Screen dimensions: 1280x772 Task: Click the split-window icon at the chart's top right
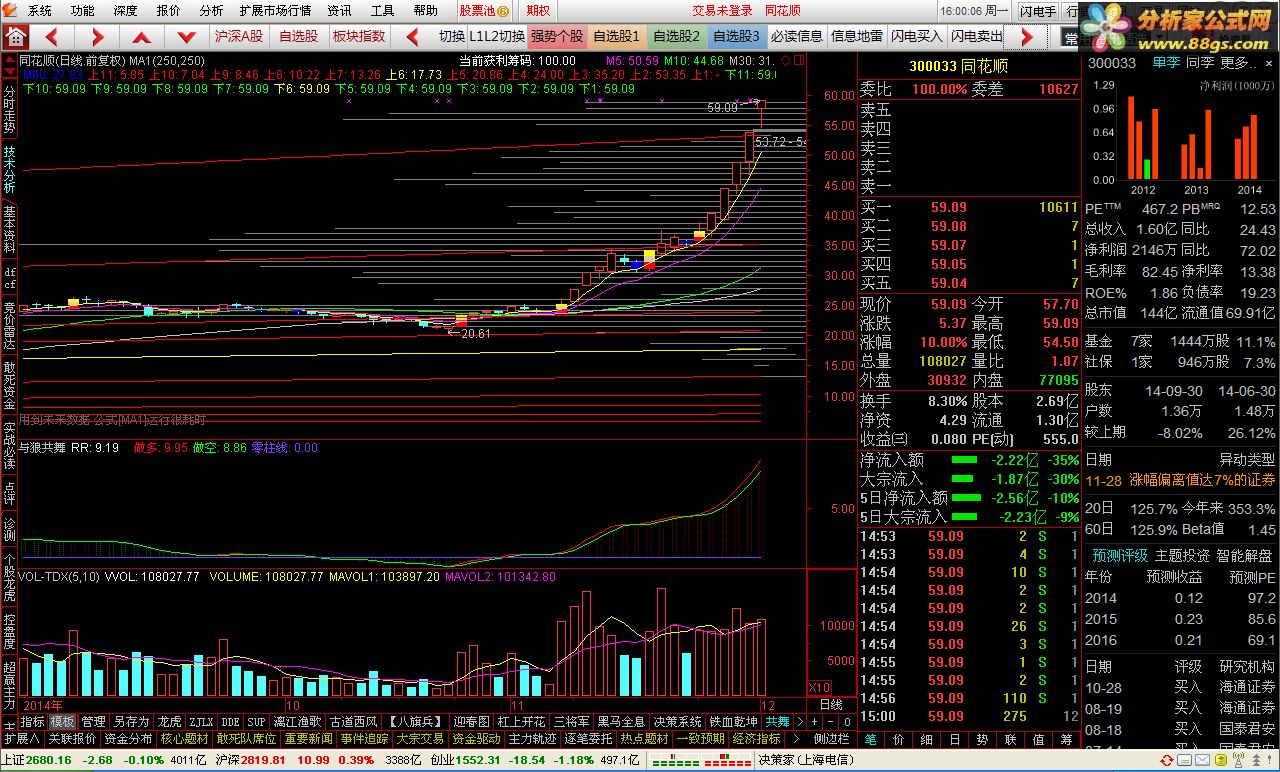click(x=797, y=60)
